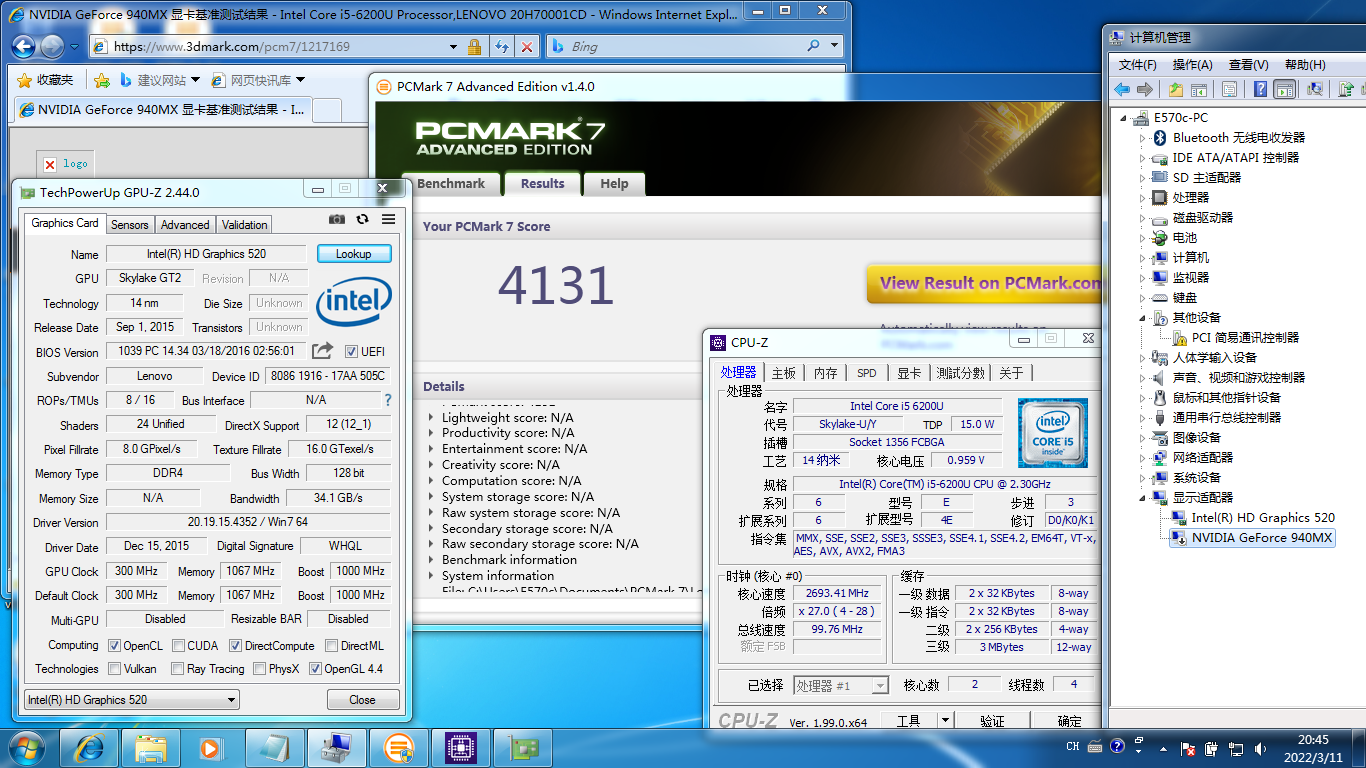Viewport: 1366px width, 768px height.
Task: Click the Bus Interface question mark icon
Action: coord(388,400)
